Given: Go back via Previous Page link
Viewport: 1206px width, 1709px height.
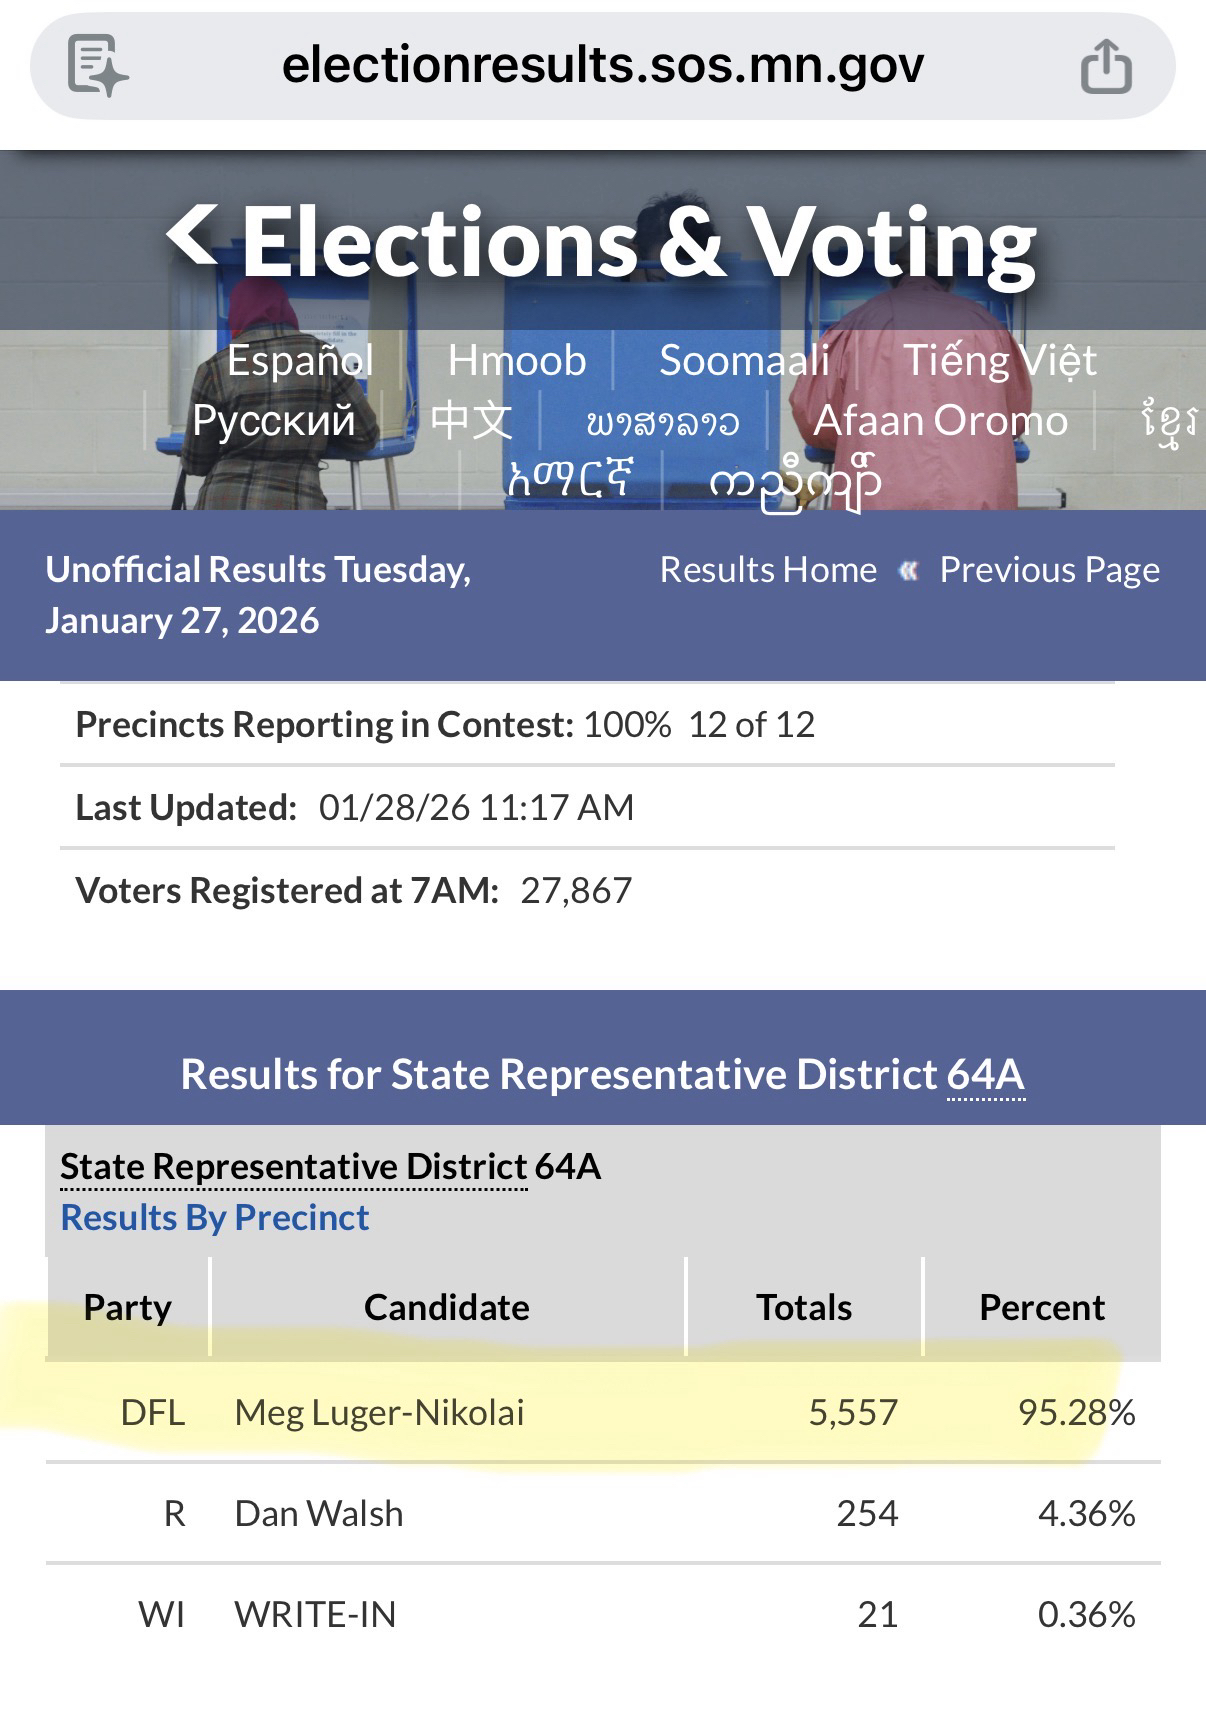Looking at the screenshot, I should [1049, 570].
